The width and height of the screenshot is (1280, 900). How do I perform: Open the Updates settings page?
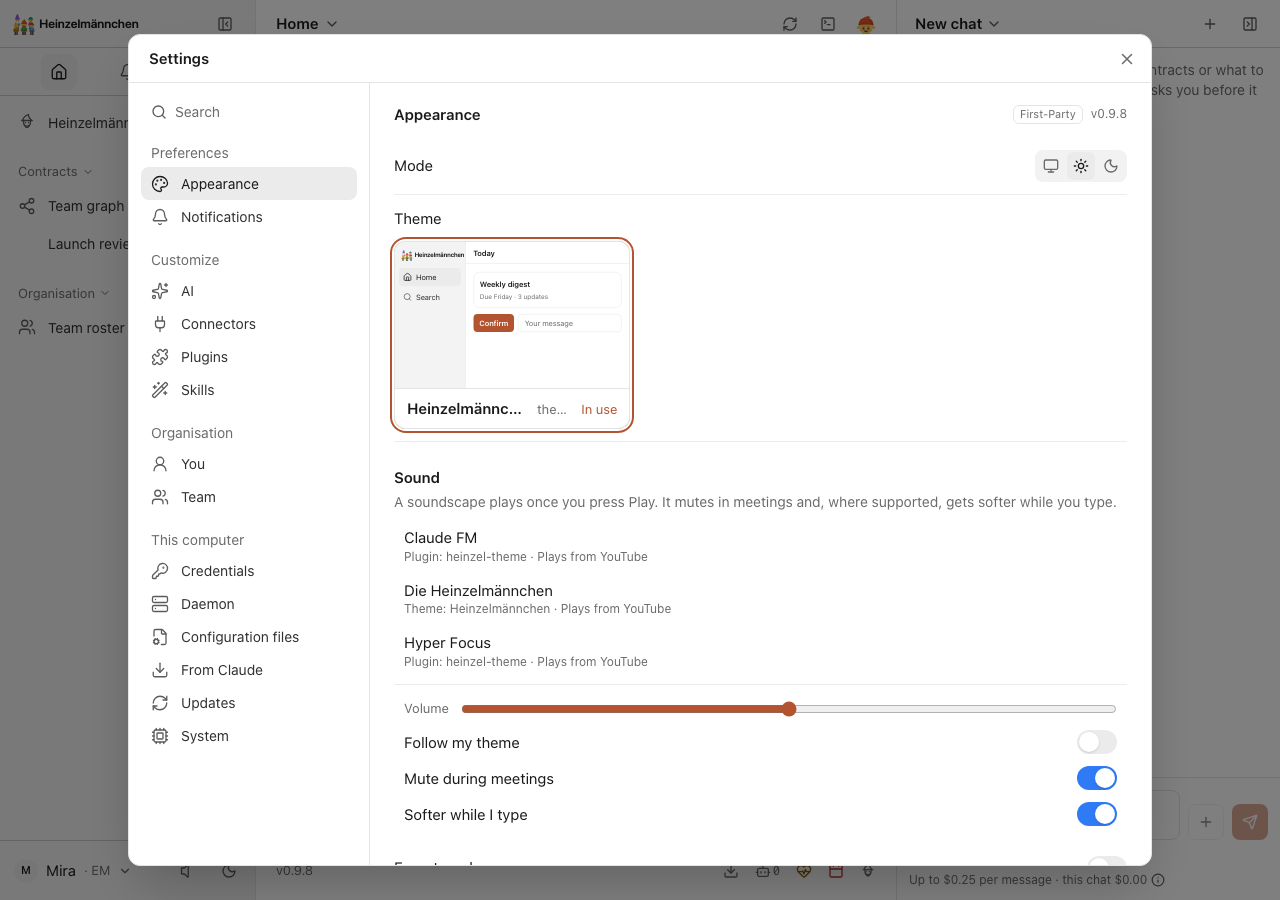[249, 703]
